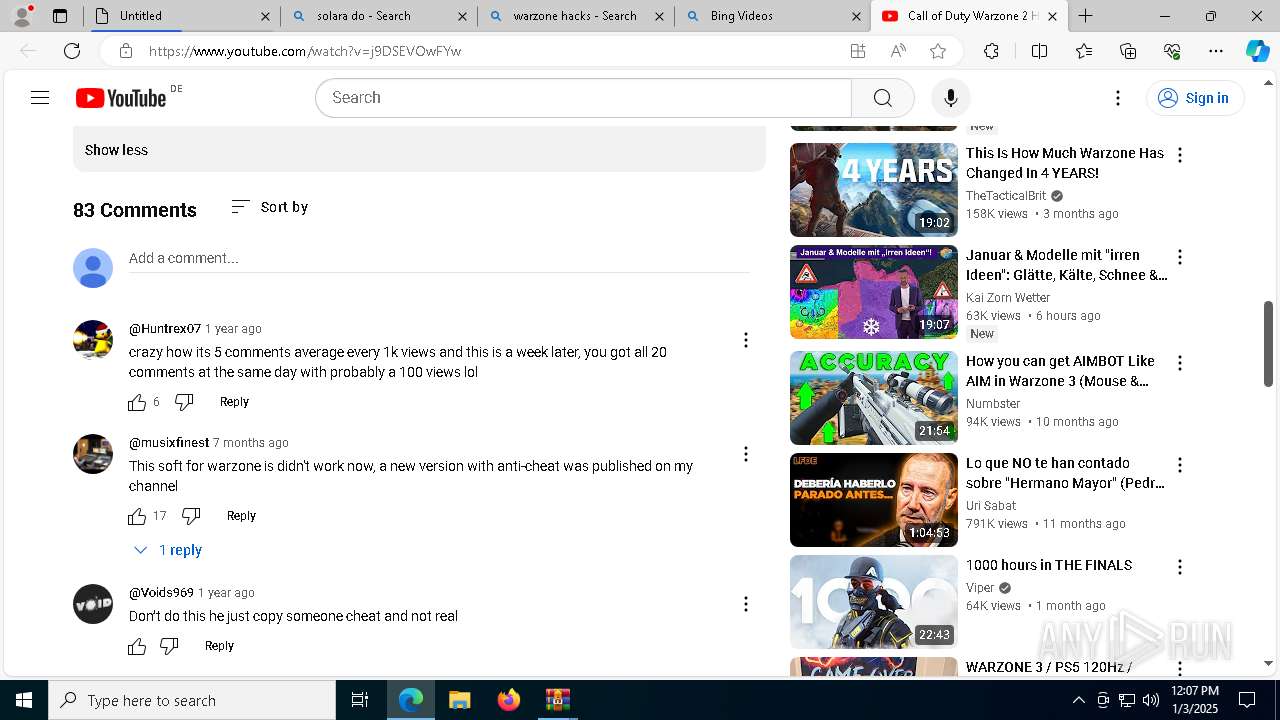Dislike the @musixfinest comment
Screen dimensions: 1280x720
point(191,516)
